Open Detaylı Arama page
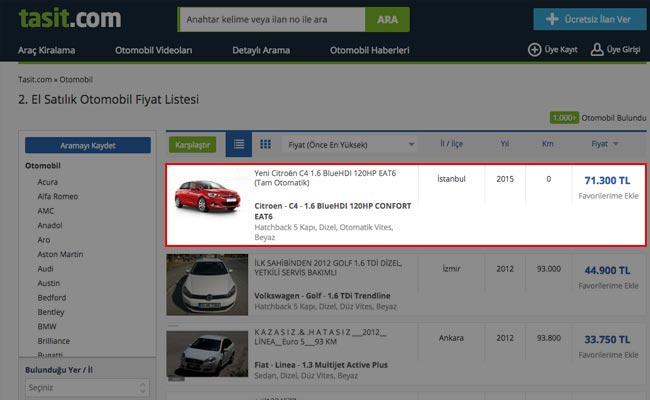This screenshot has width=650, height=400. 260,50
